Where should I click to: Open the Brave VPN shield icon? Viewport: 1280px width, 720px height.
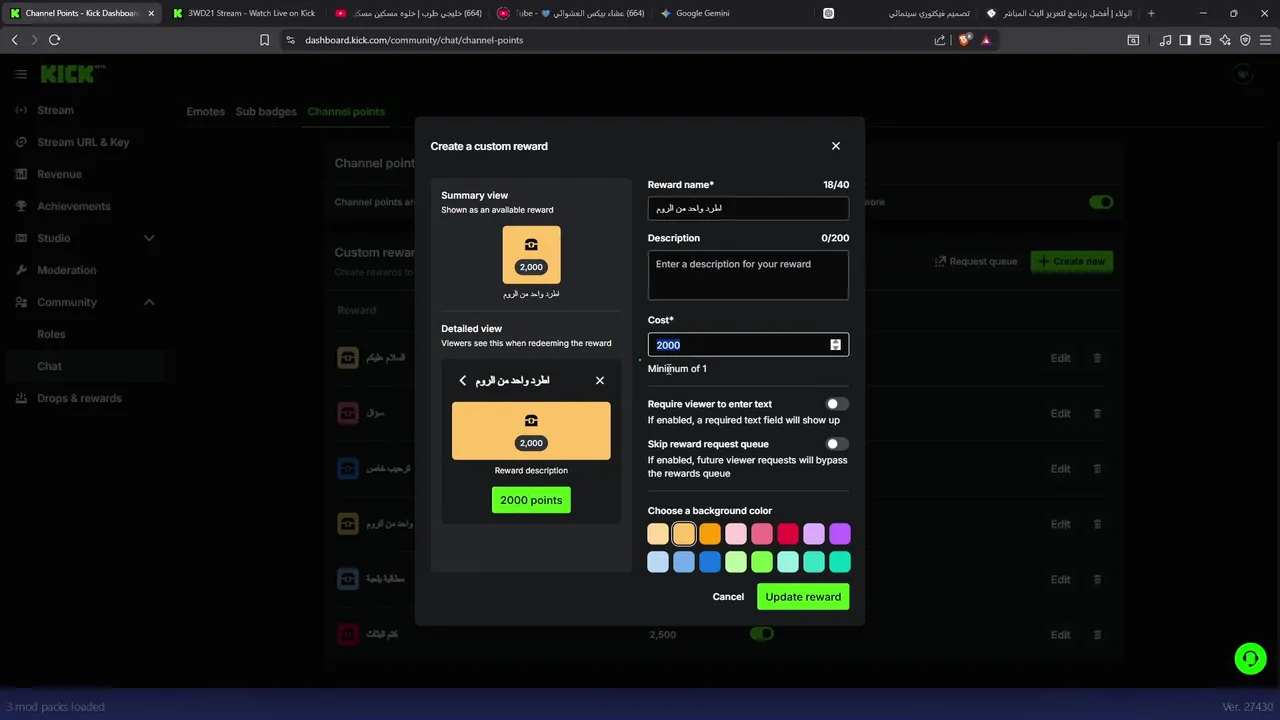[1245, 40]
